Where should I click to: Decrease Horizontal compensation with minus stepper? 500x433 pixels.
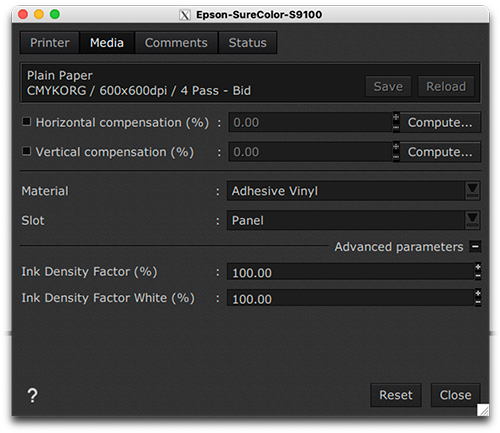pos(396,127)
